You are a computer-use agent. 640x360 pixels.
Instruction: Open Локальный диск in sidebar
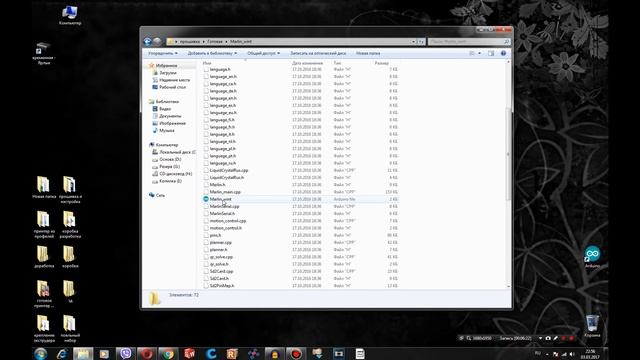click(175, 152)
